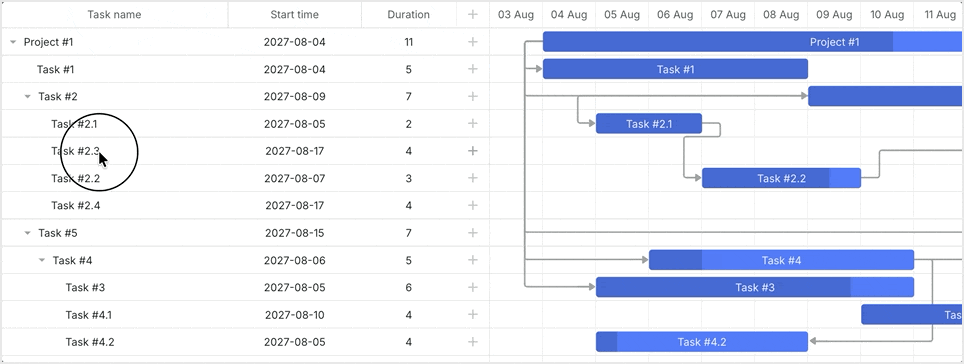This screenshot has width=964, height=364.
Task: Collapse the Task #5 group arrow
Action: pyautogui.click(x=27, y=233)
